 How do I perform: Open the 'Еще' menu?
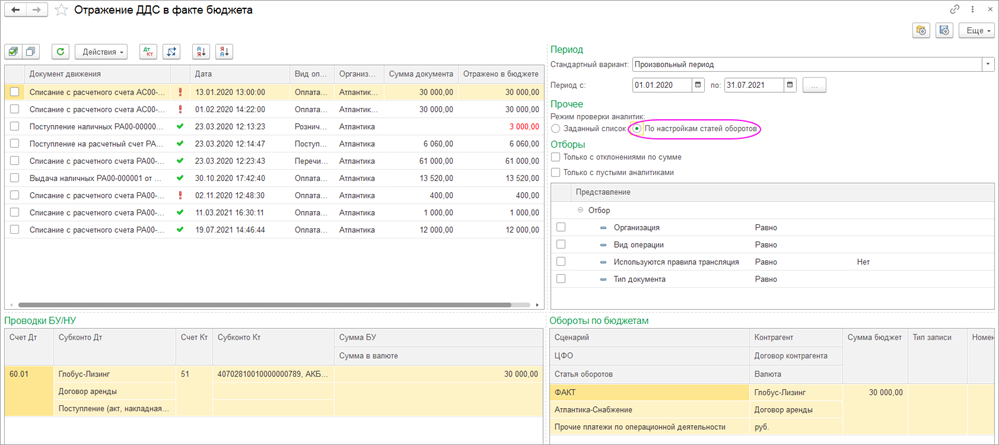[975, 31]
